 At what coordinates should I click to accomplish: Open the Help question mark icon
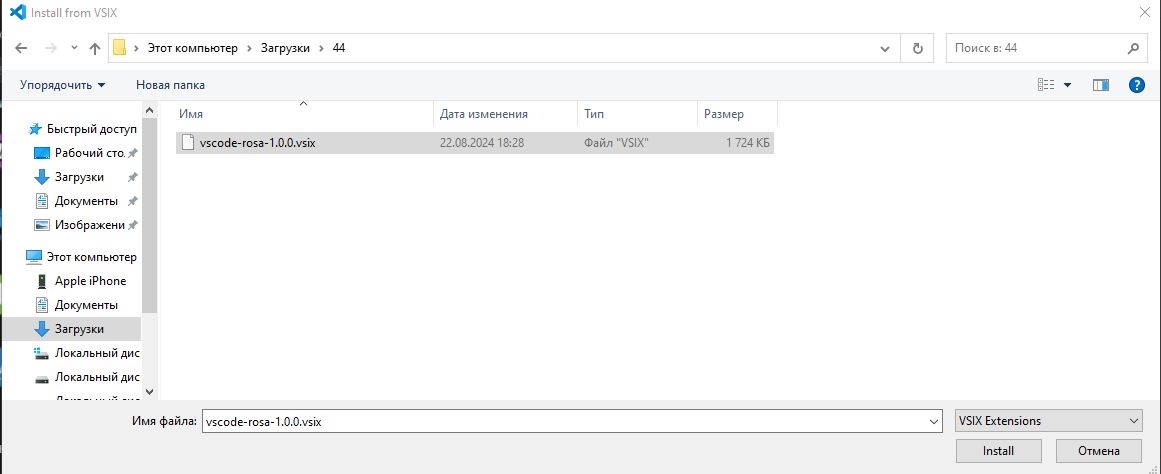pos(1136,85)
